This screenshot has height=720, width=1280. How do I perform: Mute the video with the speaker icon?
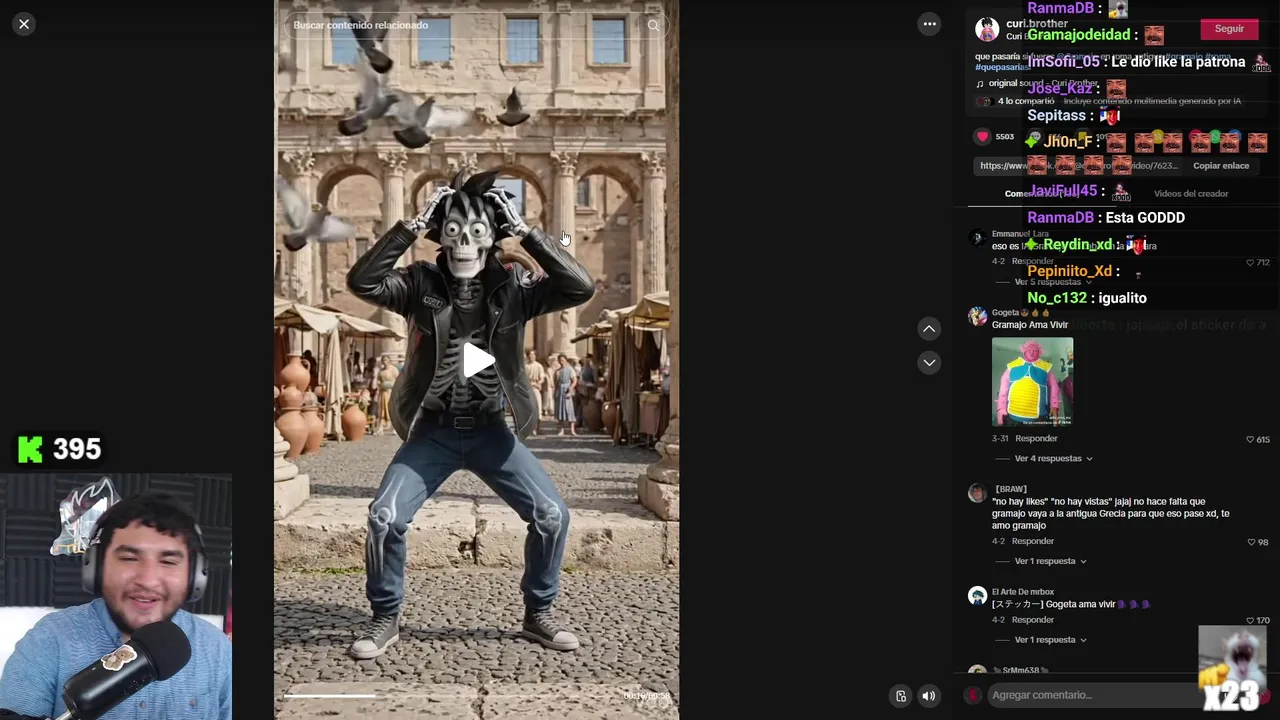929,696
